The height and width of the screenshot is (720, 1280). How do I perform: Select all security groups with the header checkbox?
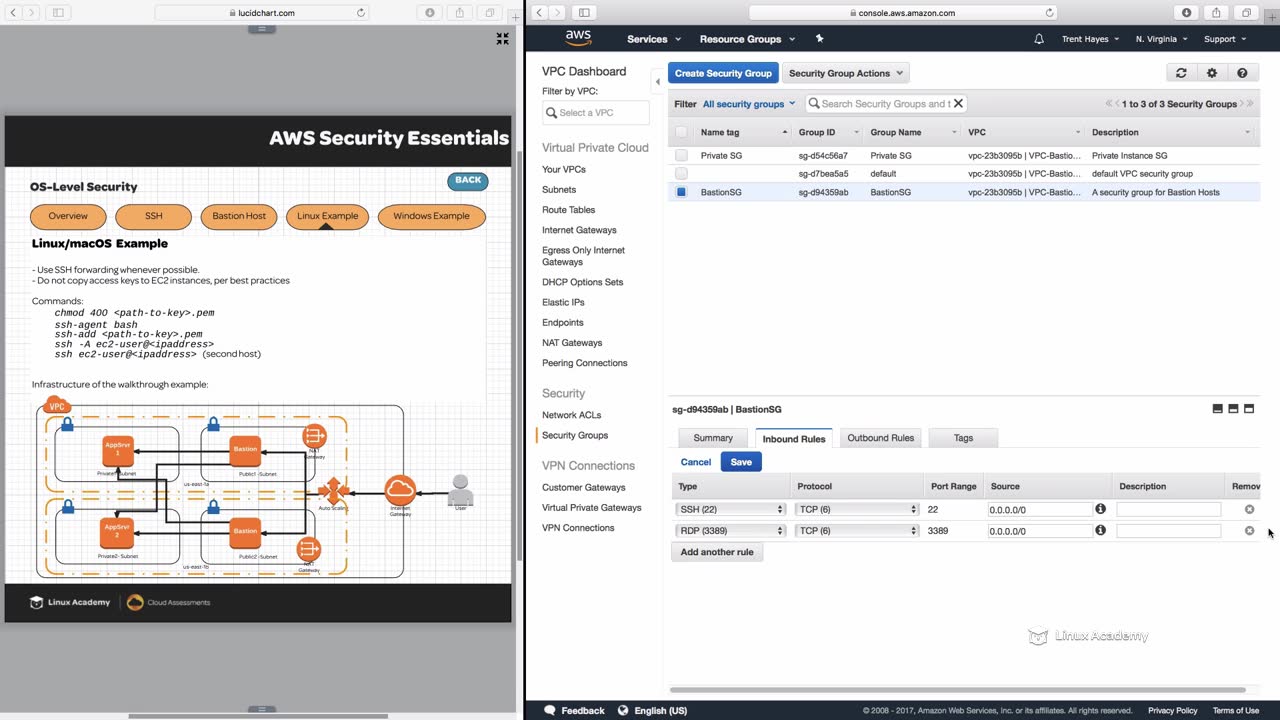(x=681, y=132)
